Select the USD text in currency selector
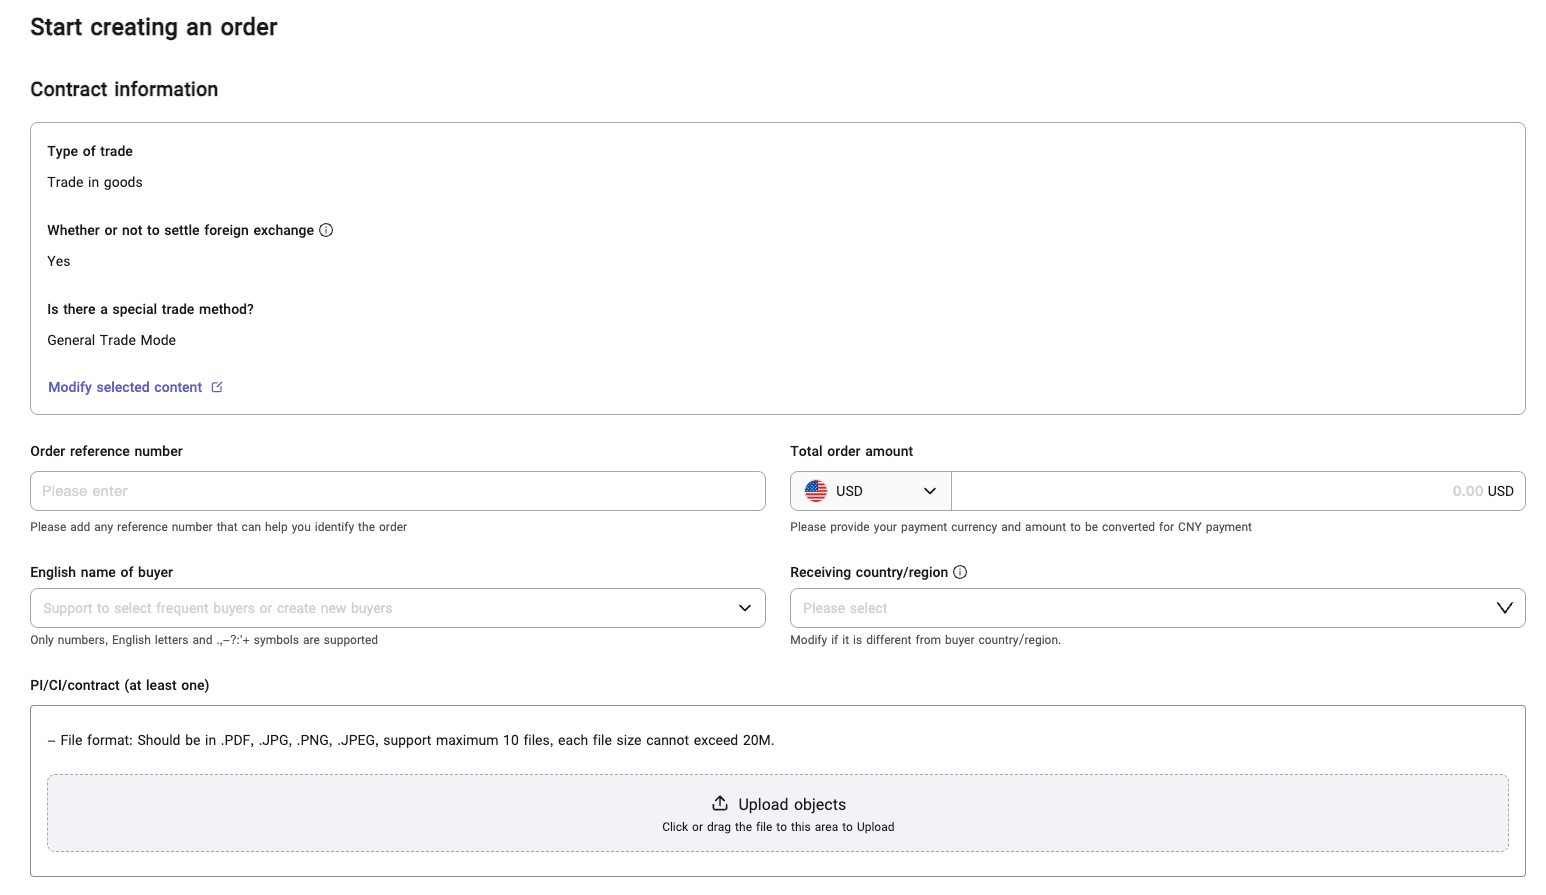 [x=849, y=491]
